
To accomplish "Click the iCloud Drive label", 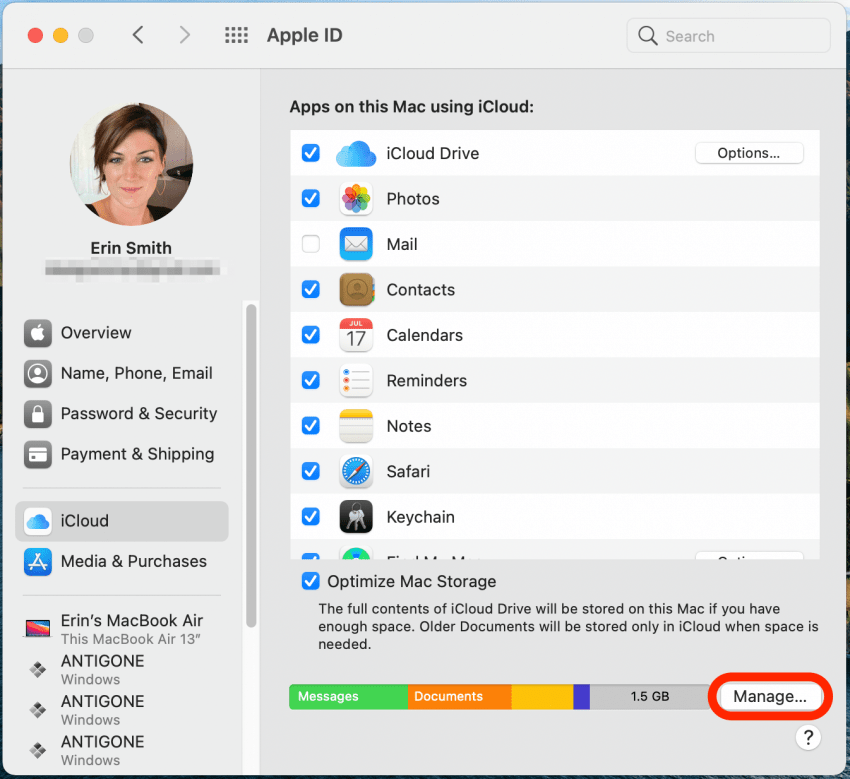I will tap(433, 153).
